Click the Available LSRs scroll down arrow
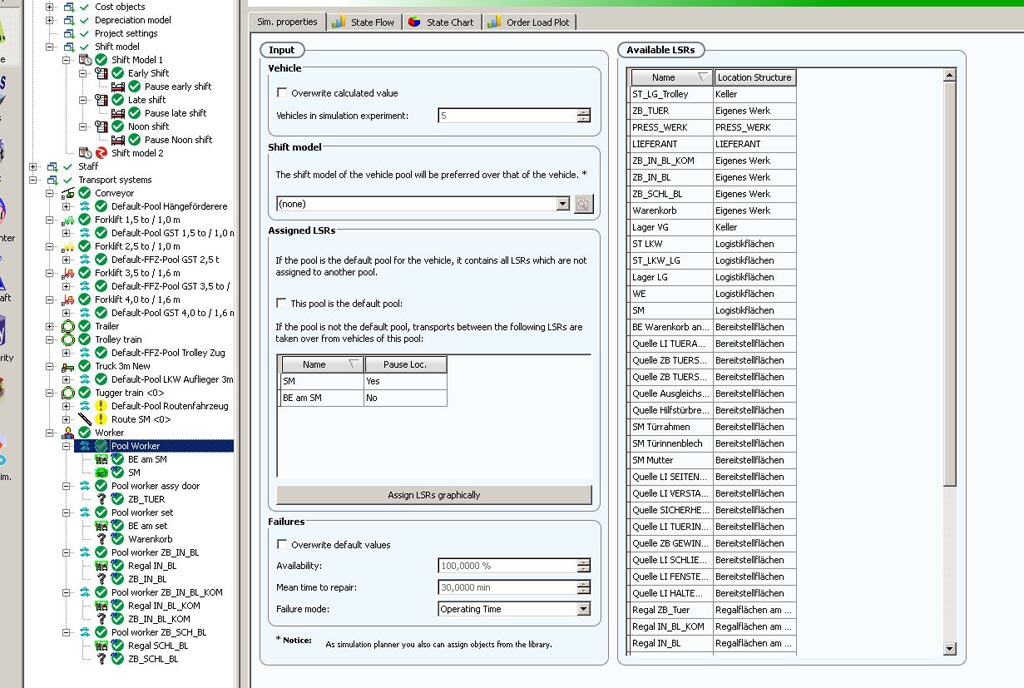 pos(950,649)
